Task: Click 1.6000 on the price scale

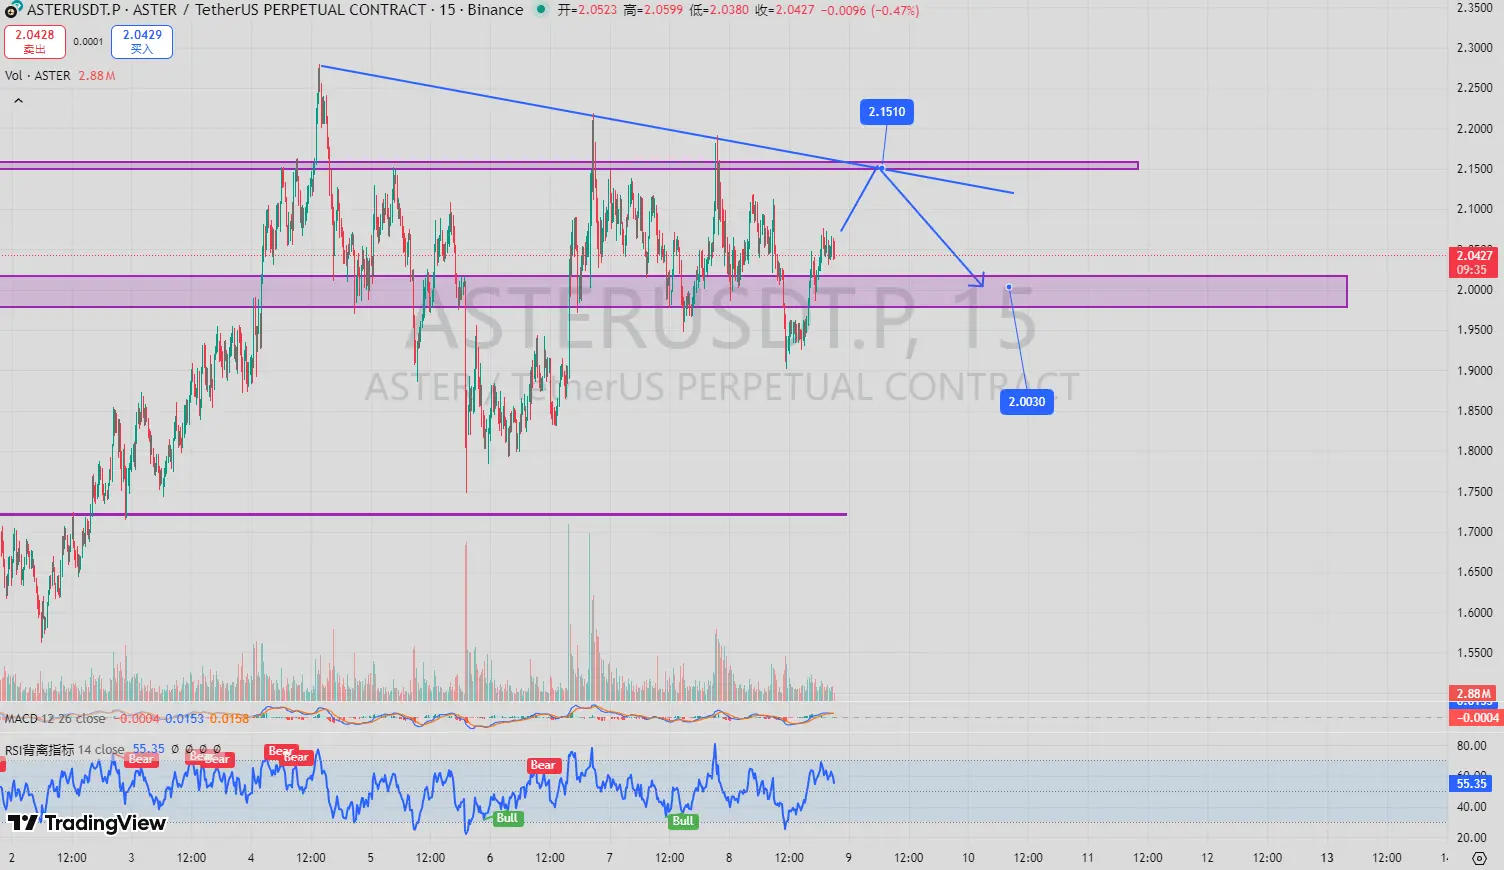Action: [x=1474, y=613]
